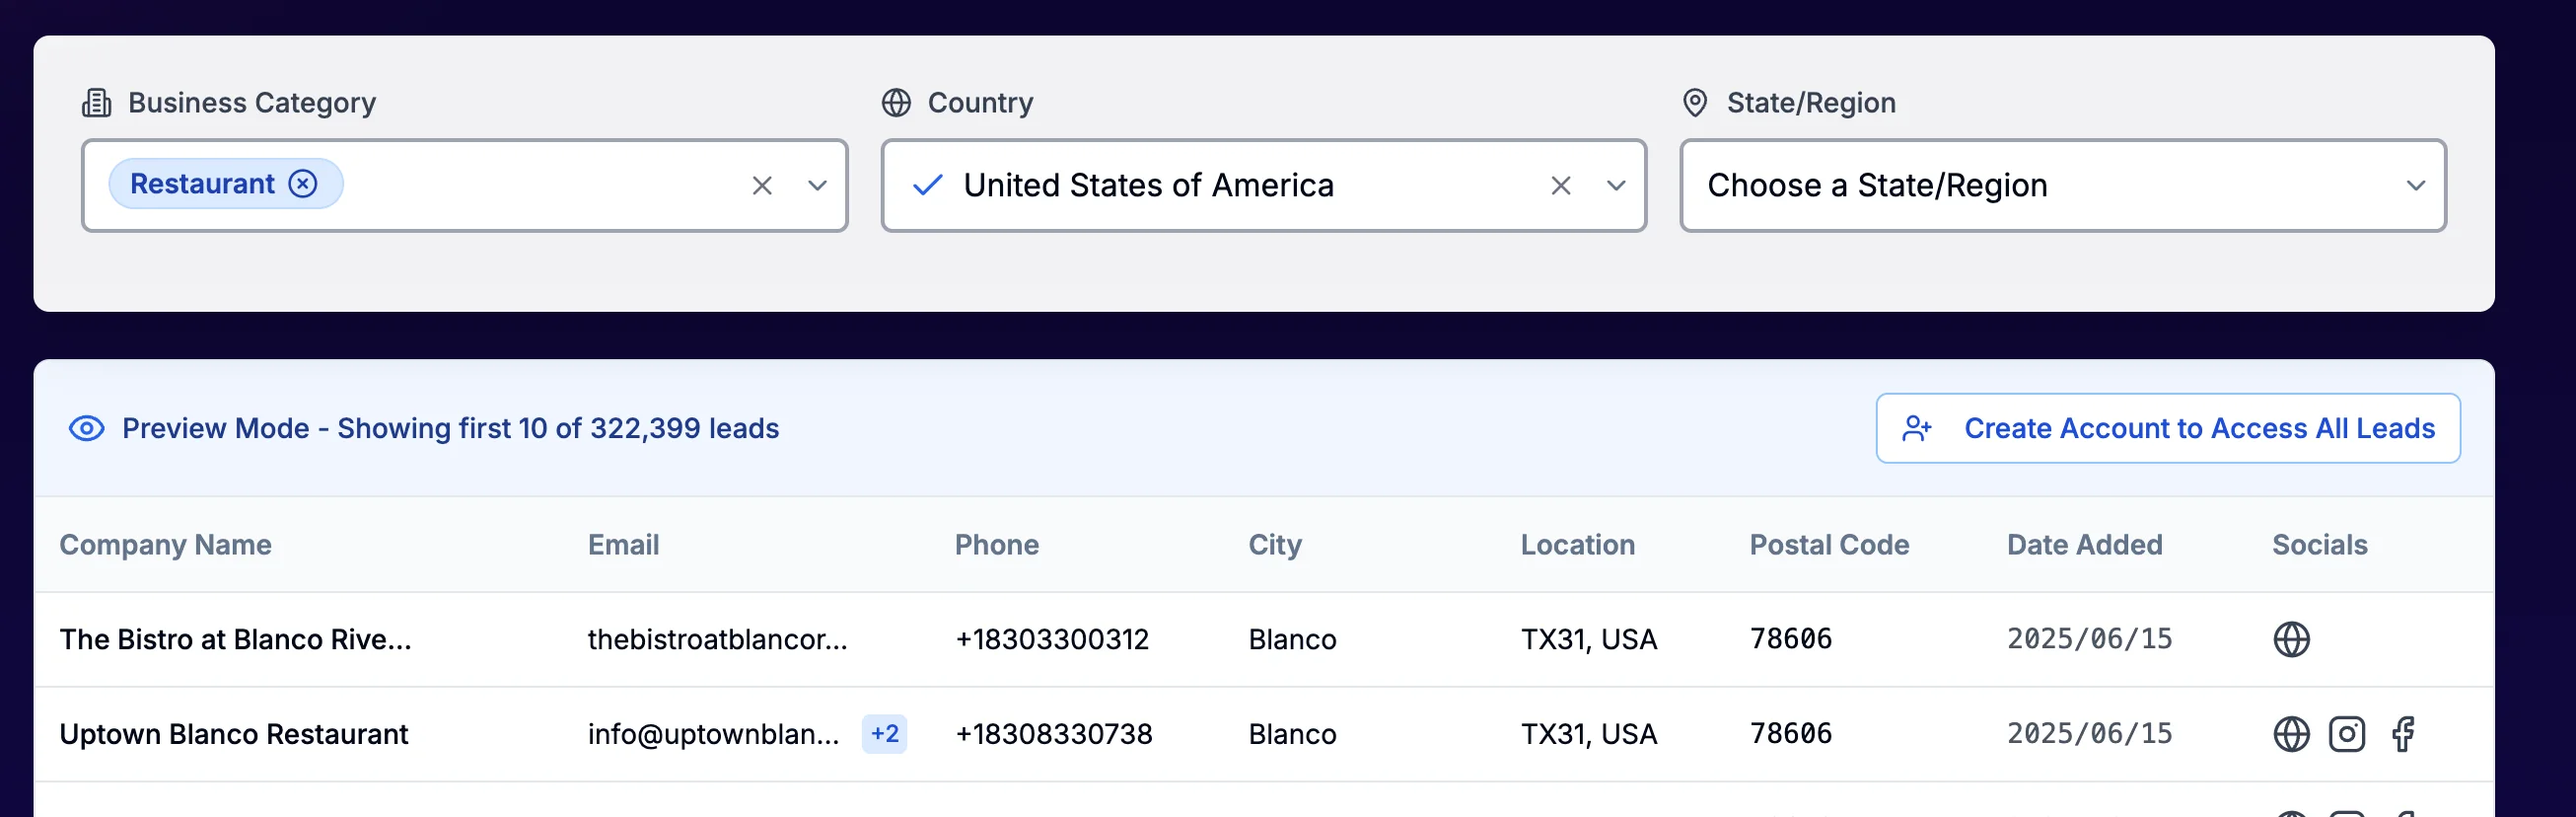Click the +2 badge beside Uptown Blanco email
This screenshot has width=2576, height=817.
(x=884, y=733)
